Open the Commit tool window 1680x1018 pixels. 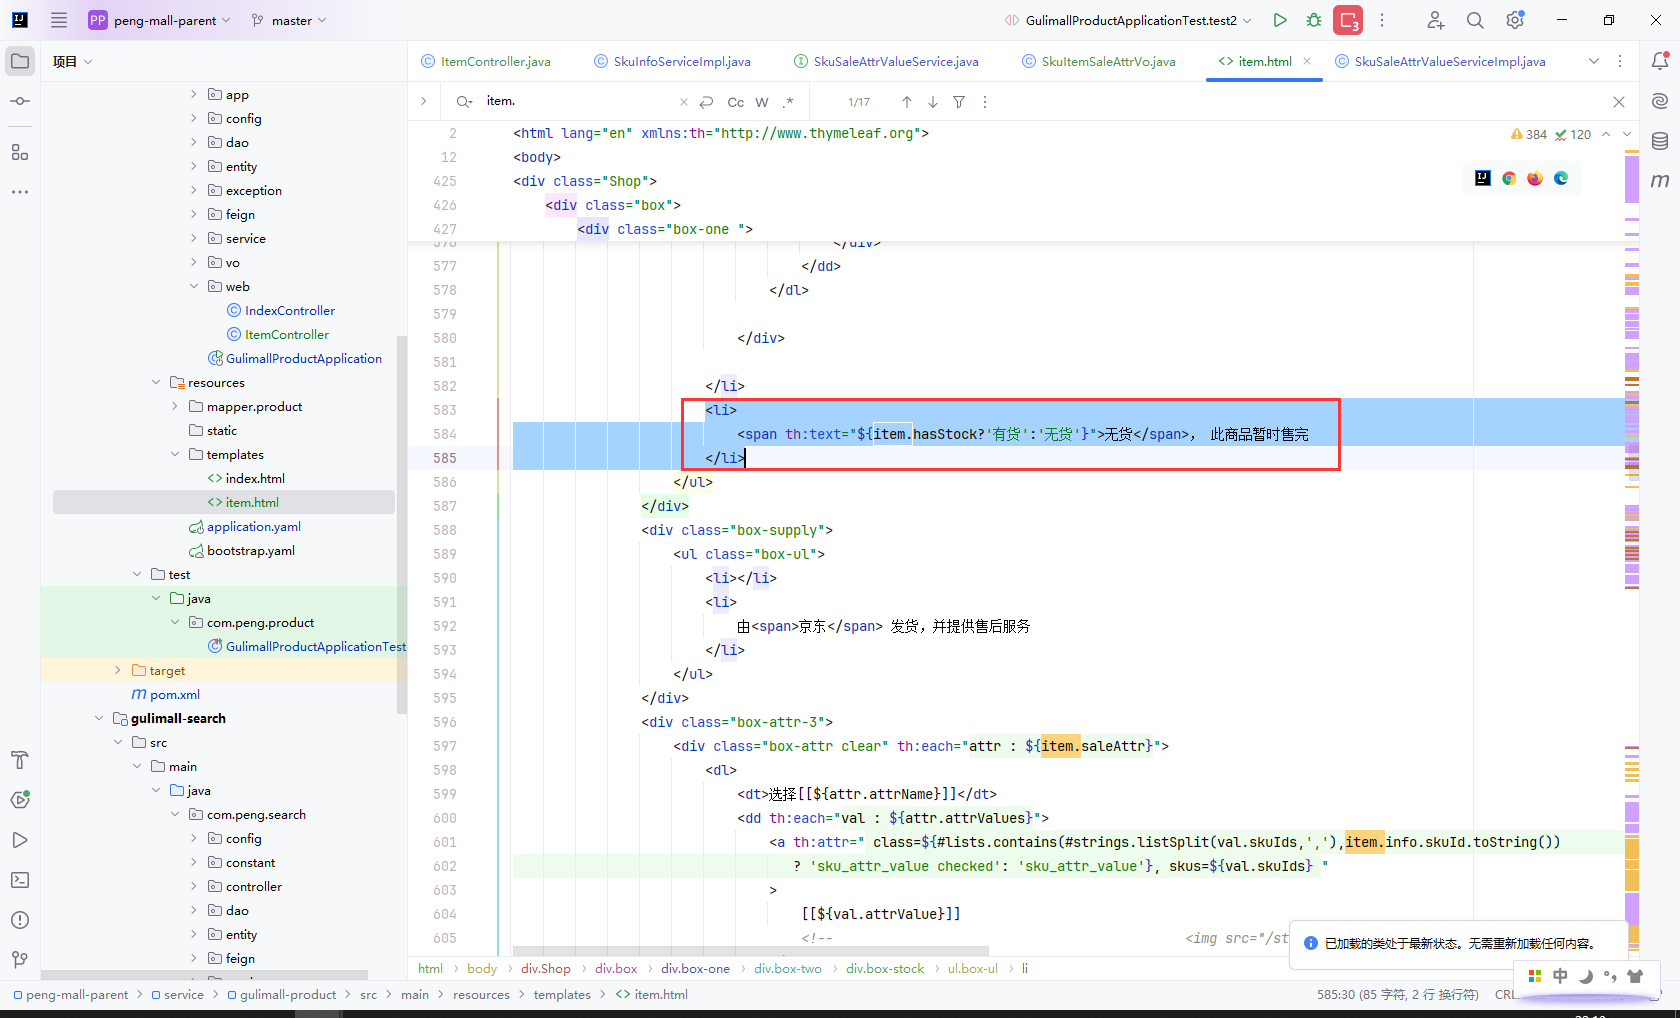[20, 101]
